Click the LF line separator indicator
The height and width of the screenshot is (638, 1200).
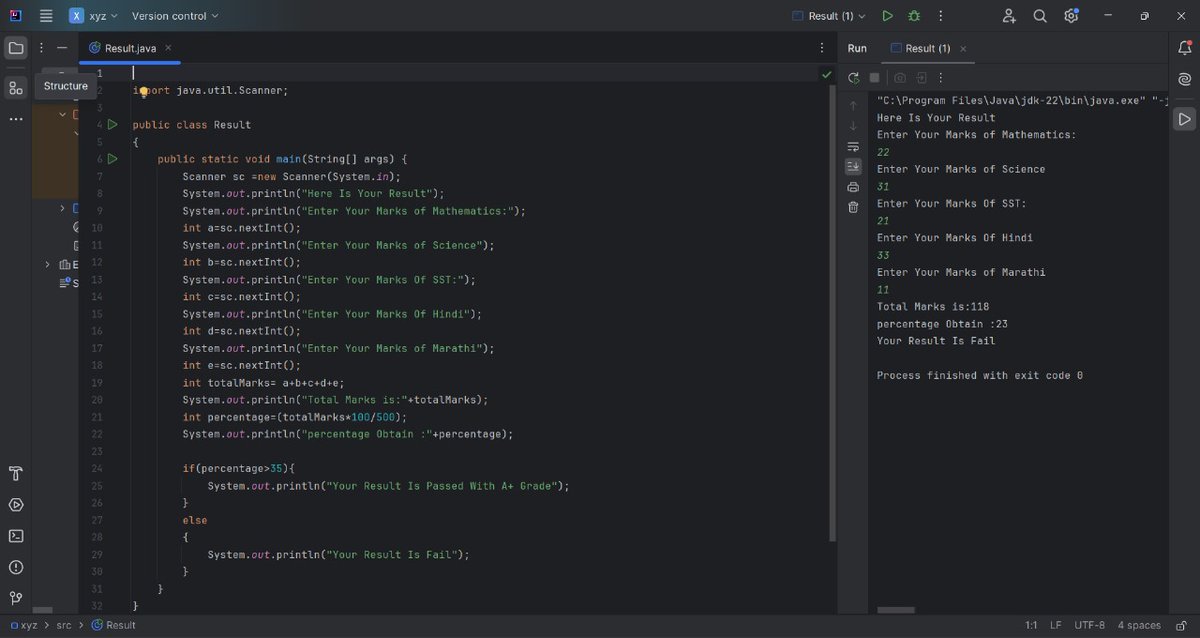[x=1056, y=625]
